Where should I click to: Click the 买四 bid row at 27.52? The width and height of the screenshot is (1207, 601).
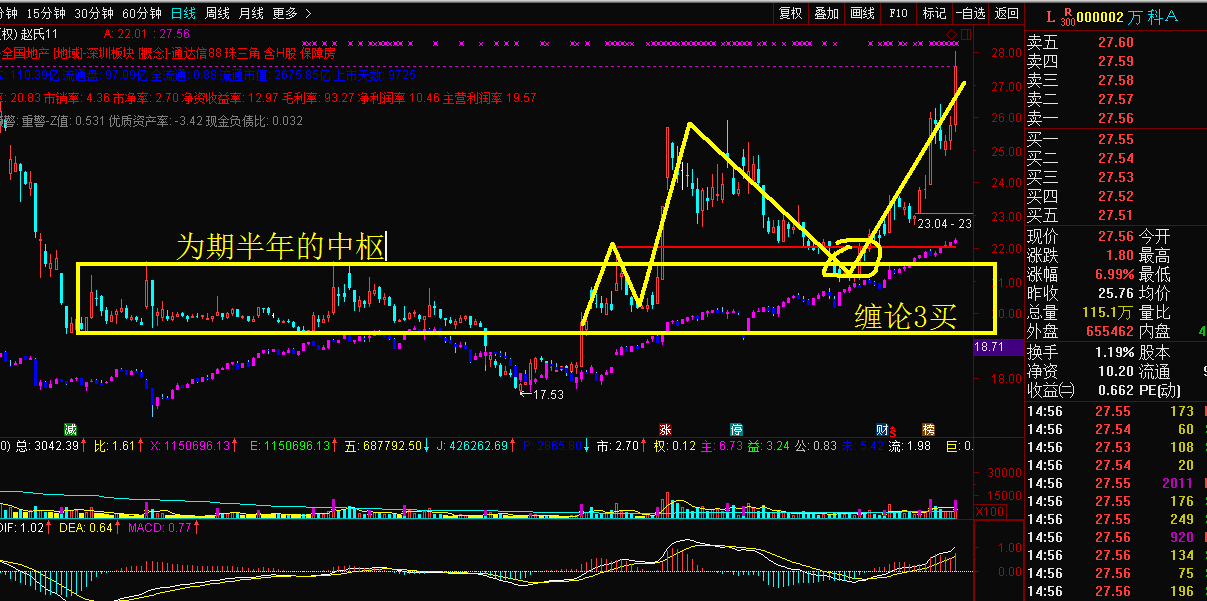coord(1117,196)
